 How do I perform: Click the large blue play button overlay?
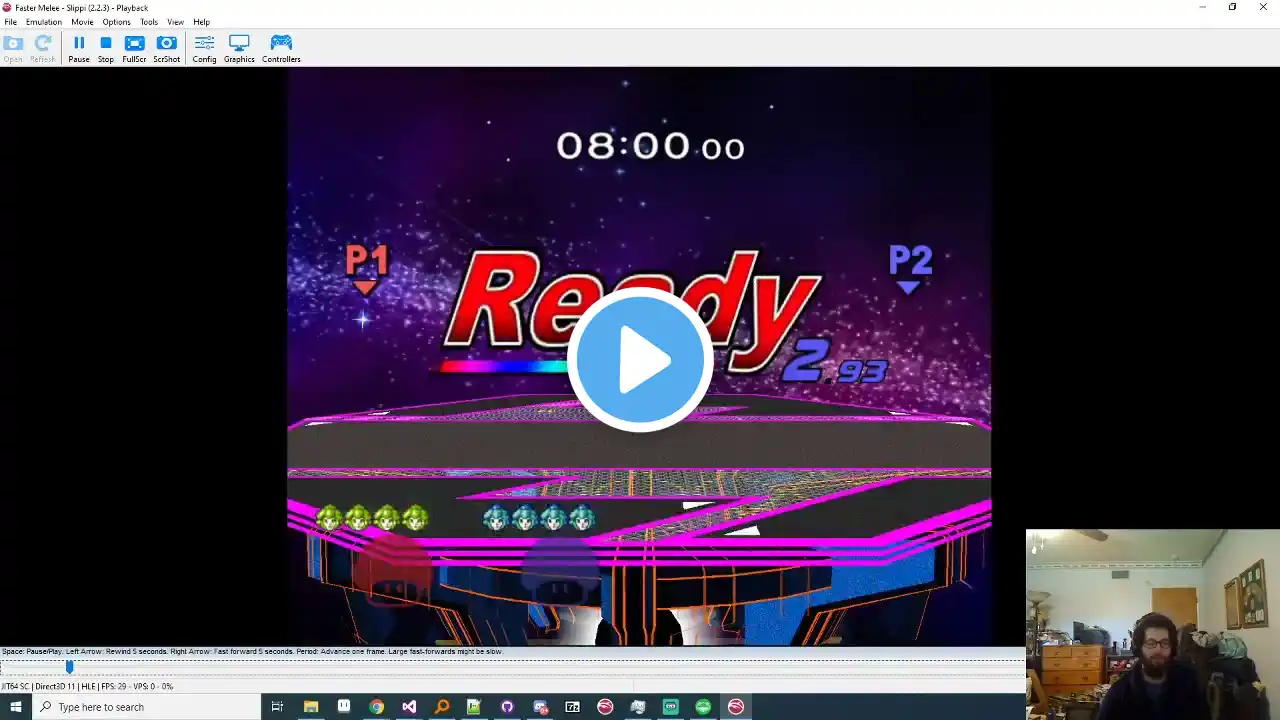click(640, 360)
